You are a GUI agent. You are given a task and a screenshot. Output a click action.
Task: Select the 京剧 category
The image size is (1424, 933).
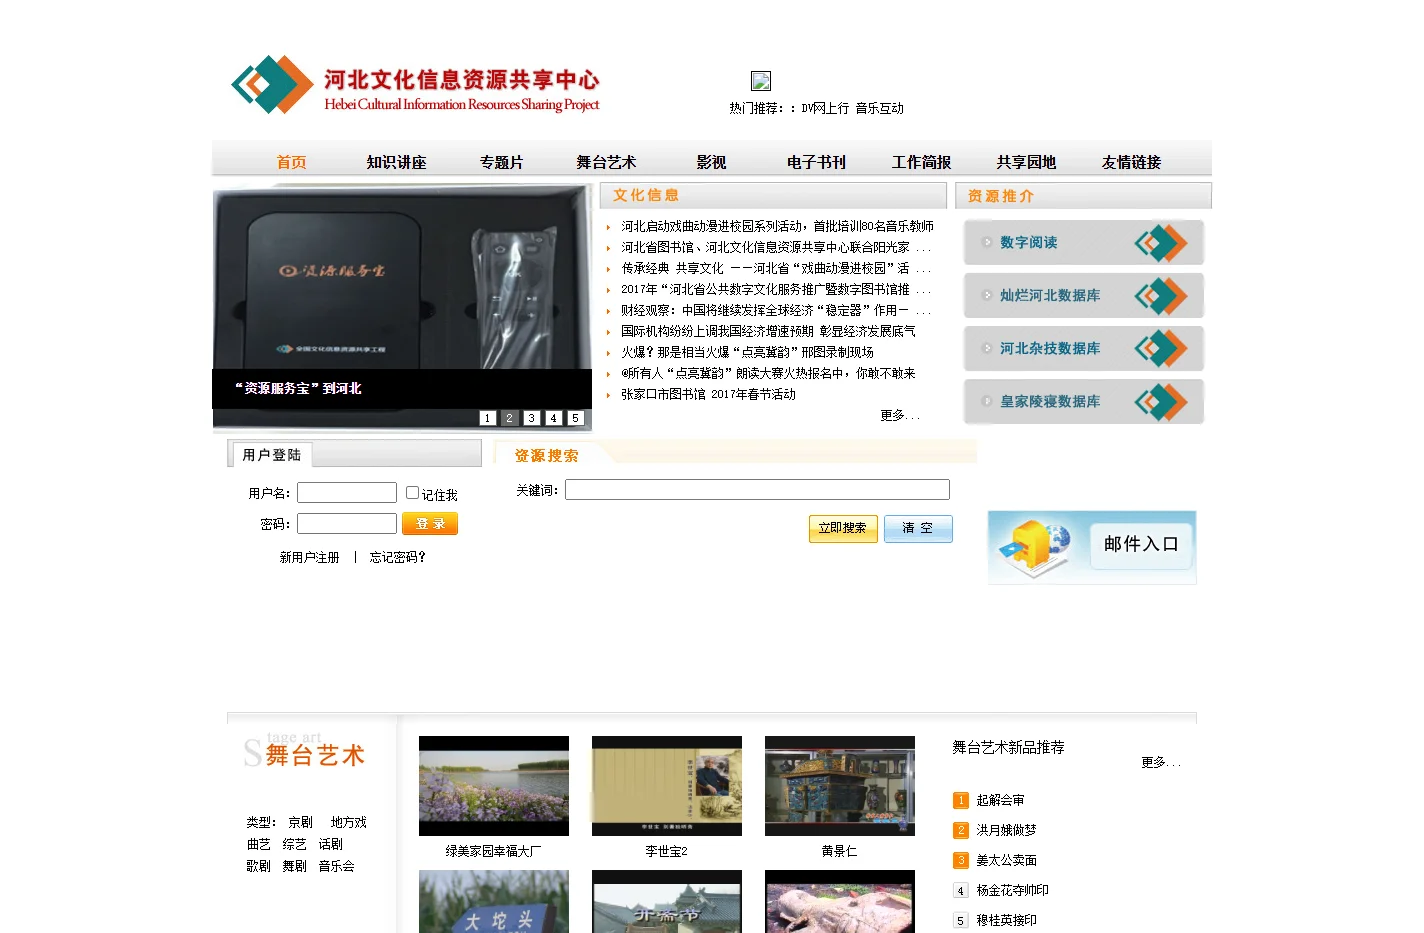[300, 822]
